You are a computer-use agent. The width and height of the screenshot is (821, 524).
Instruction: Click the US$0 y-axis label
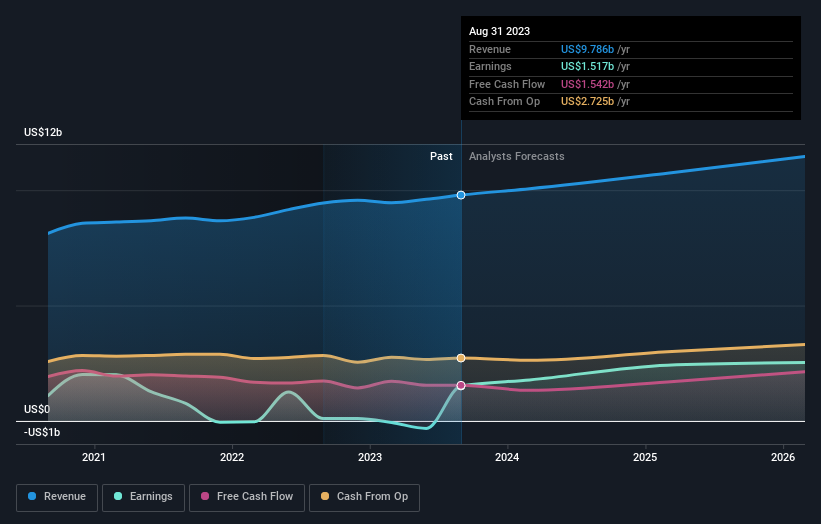37,409
